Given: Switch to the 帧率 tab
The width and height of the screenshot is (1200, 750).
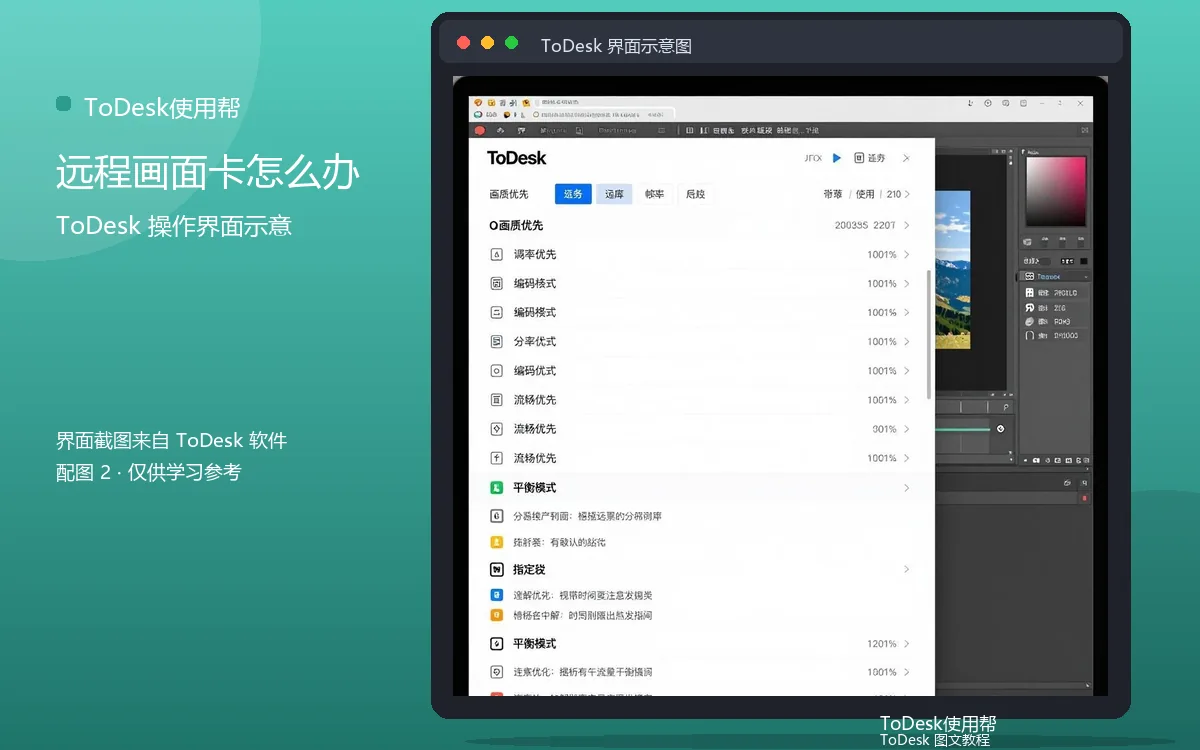Looking at the screenshot, I should tap(654, 194).
